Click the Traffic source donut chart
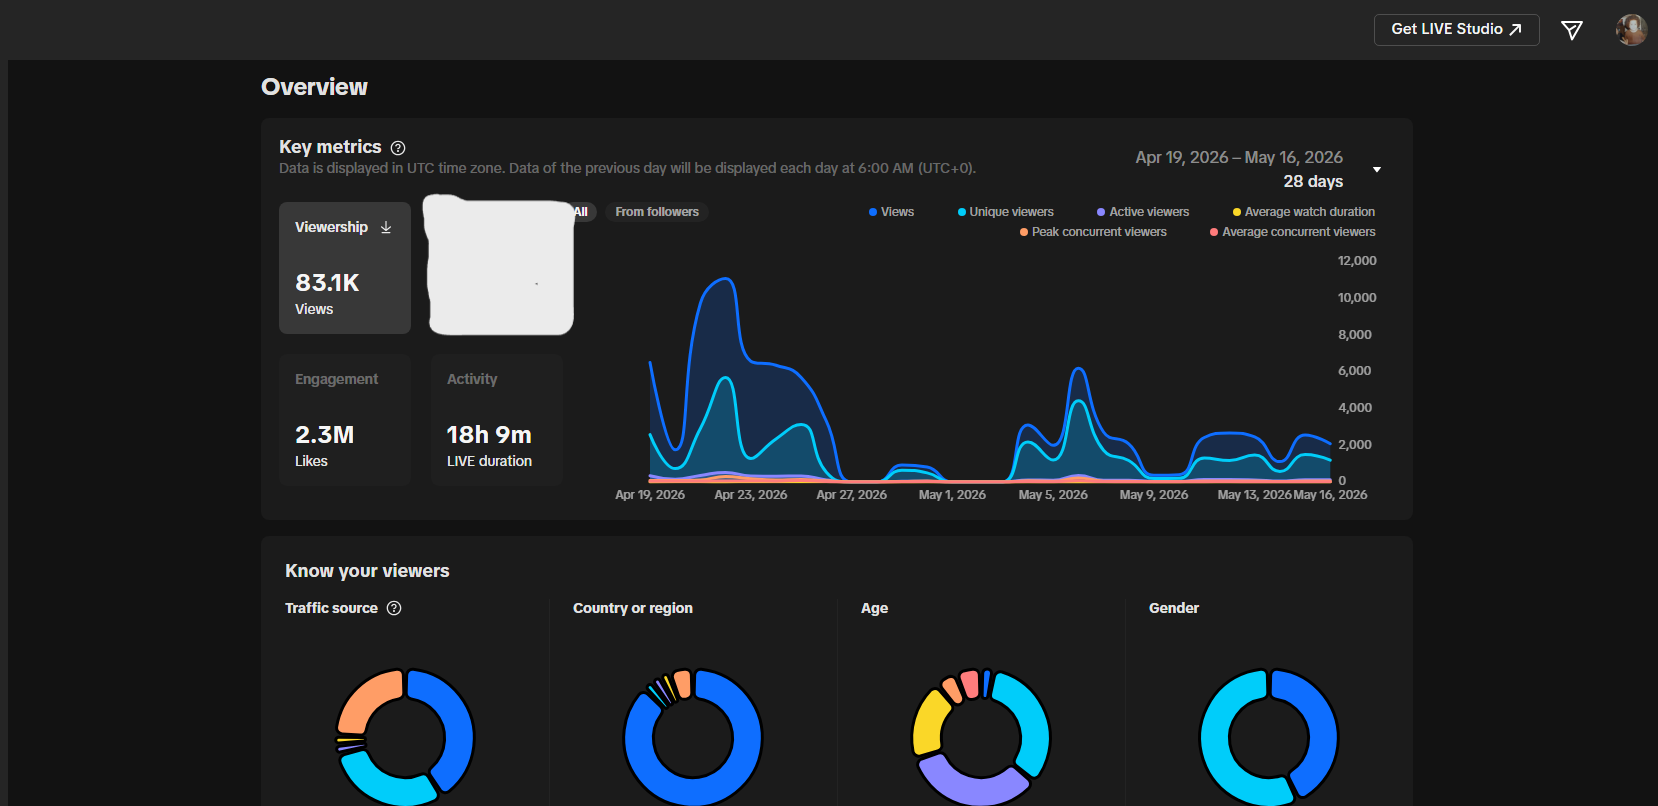Screen dimensions: 1658x806 pos(405,738)
